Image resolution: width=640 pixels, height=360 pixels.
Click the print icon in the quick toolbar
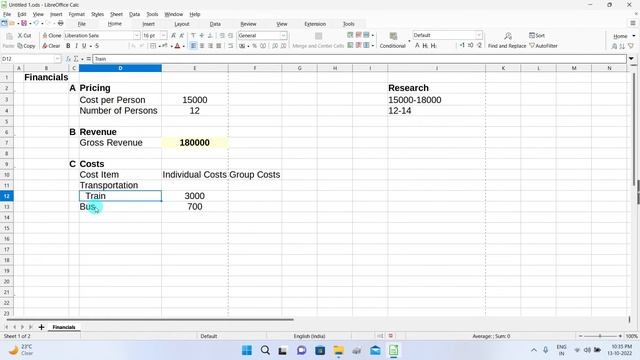point(60,24)
